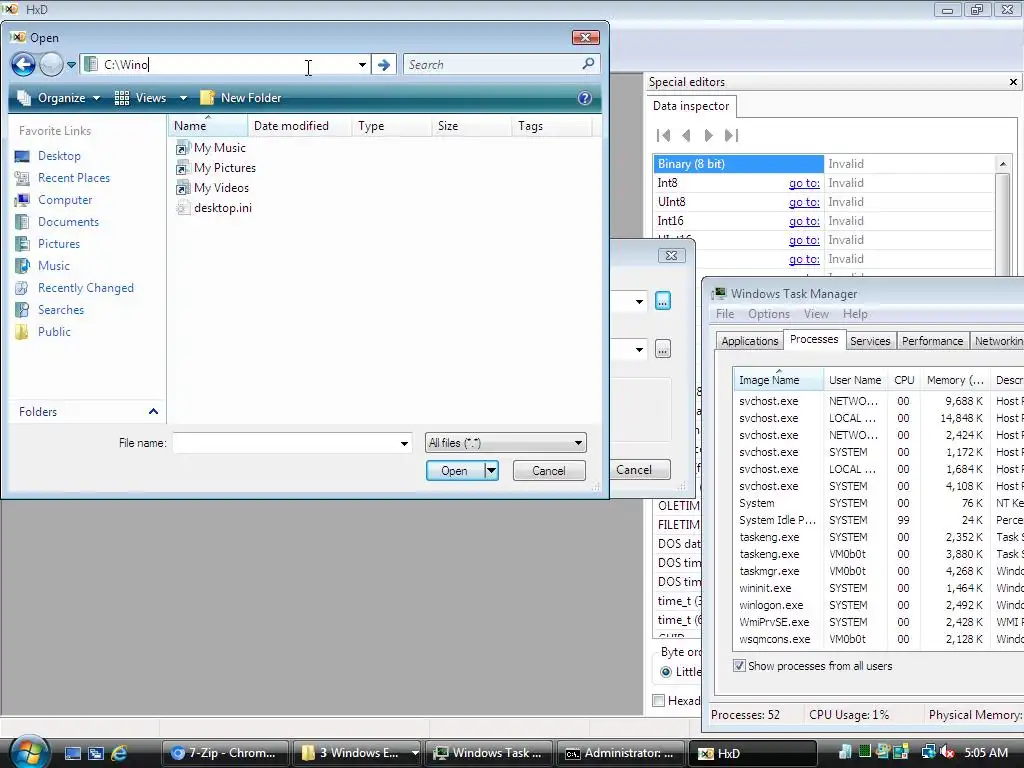The image size is (1024, 768).
Task: Open recent pages dropdown next to navigation arrows
Action: 71,65
